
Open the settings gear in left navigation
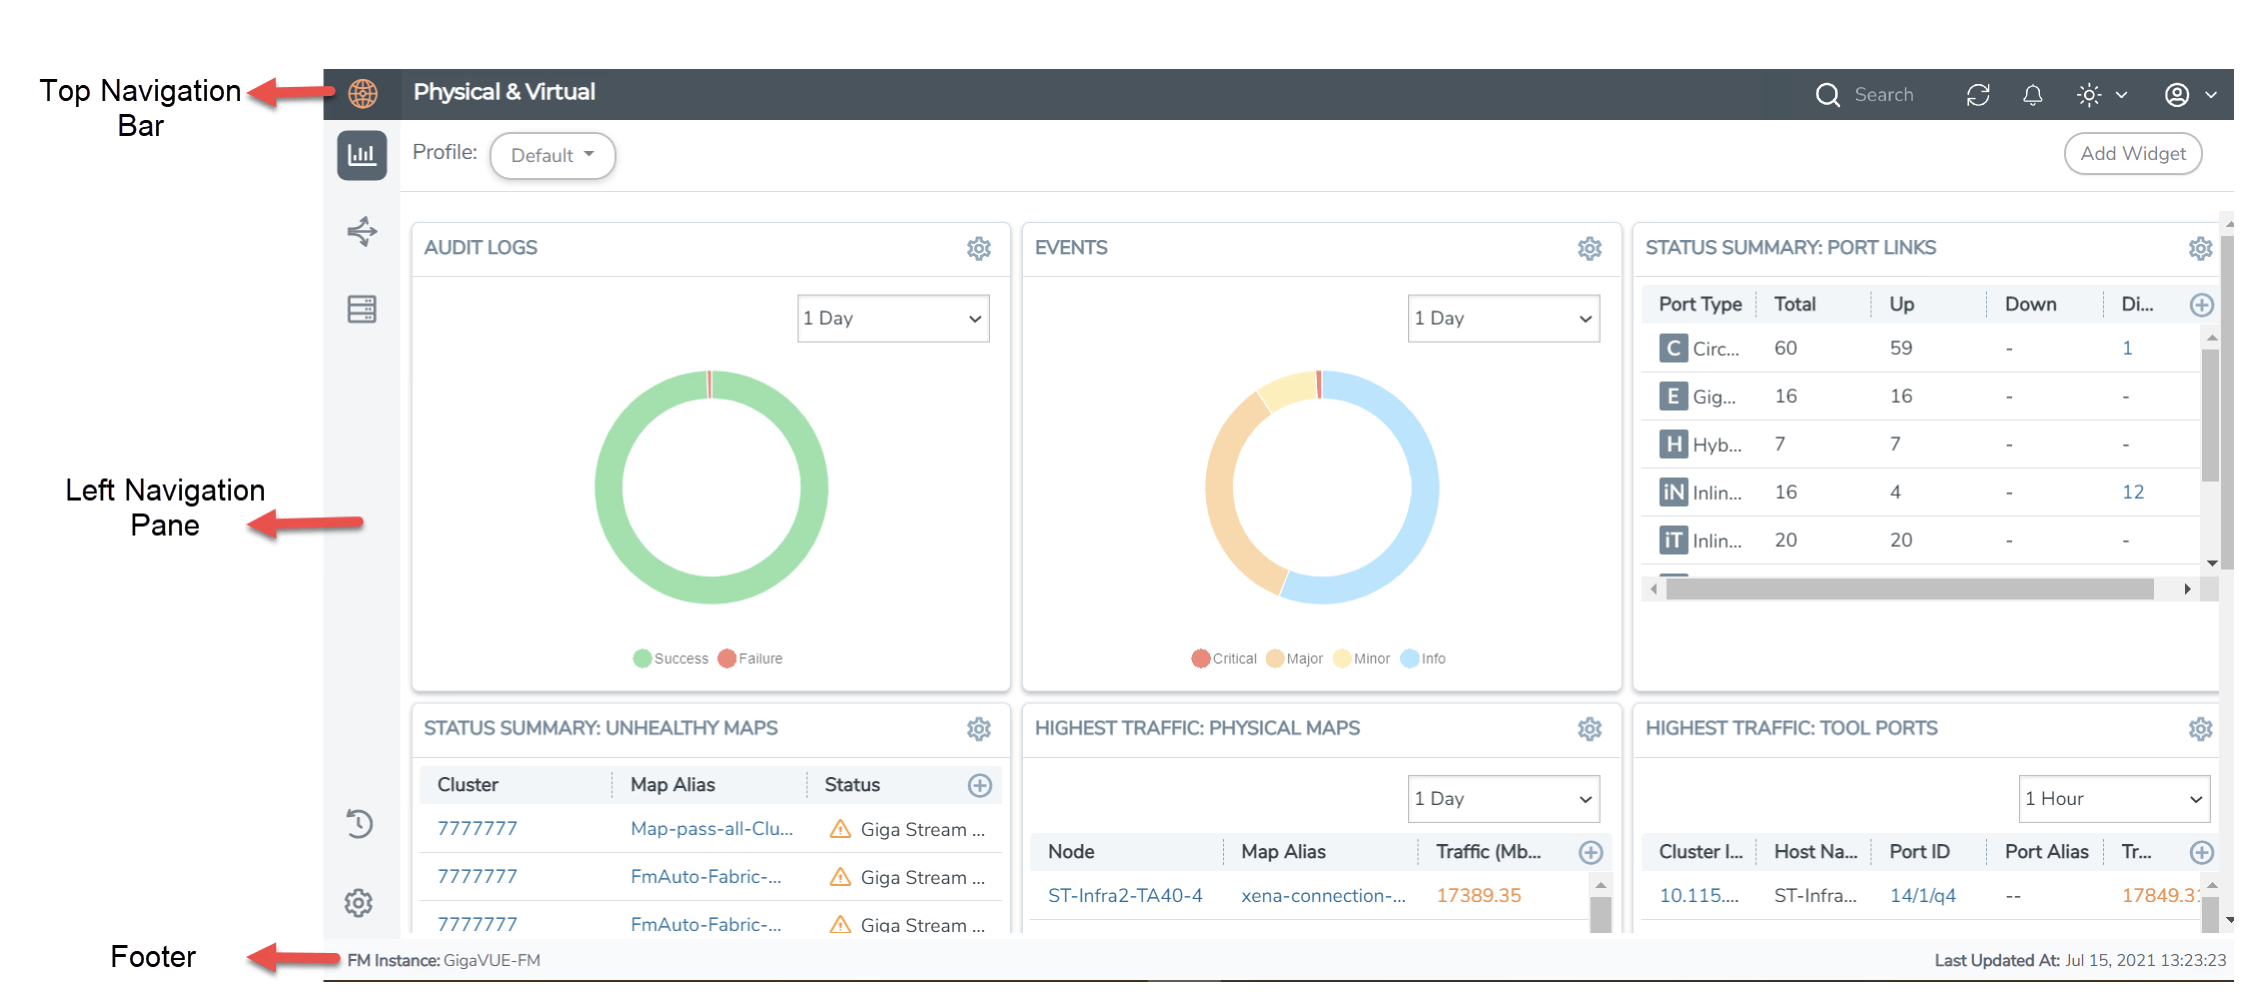359,903
